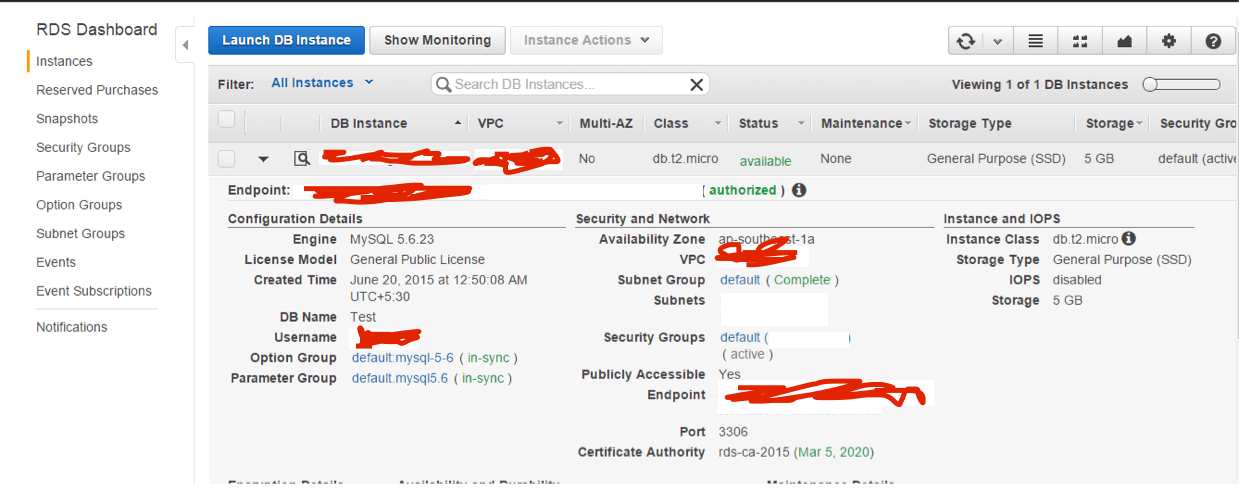Open the default.mysql5.6 parameter group link
This screenshot has width=1239, height=492.
(x=400, y=378)
